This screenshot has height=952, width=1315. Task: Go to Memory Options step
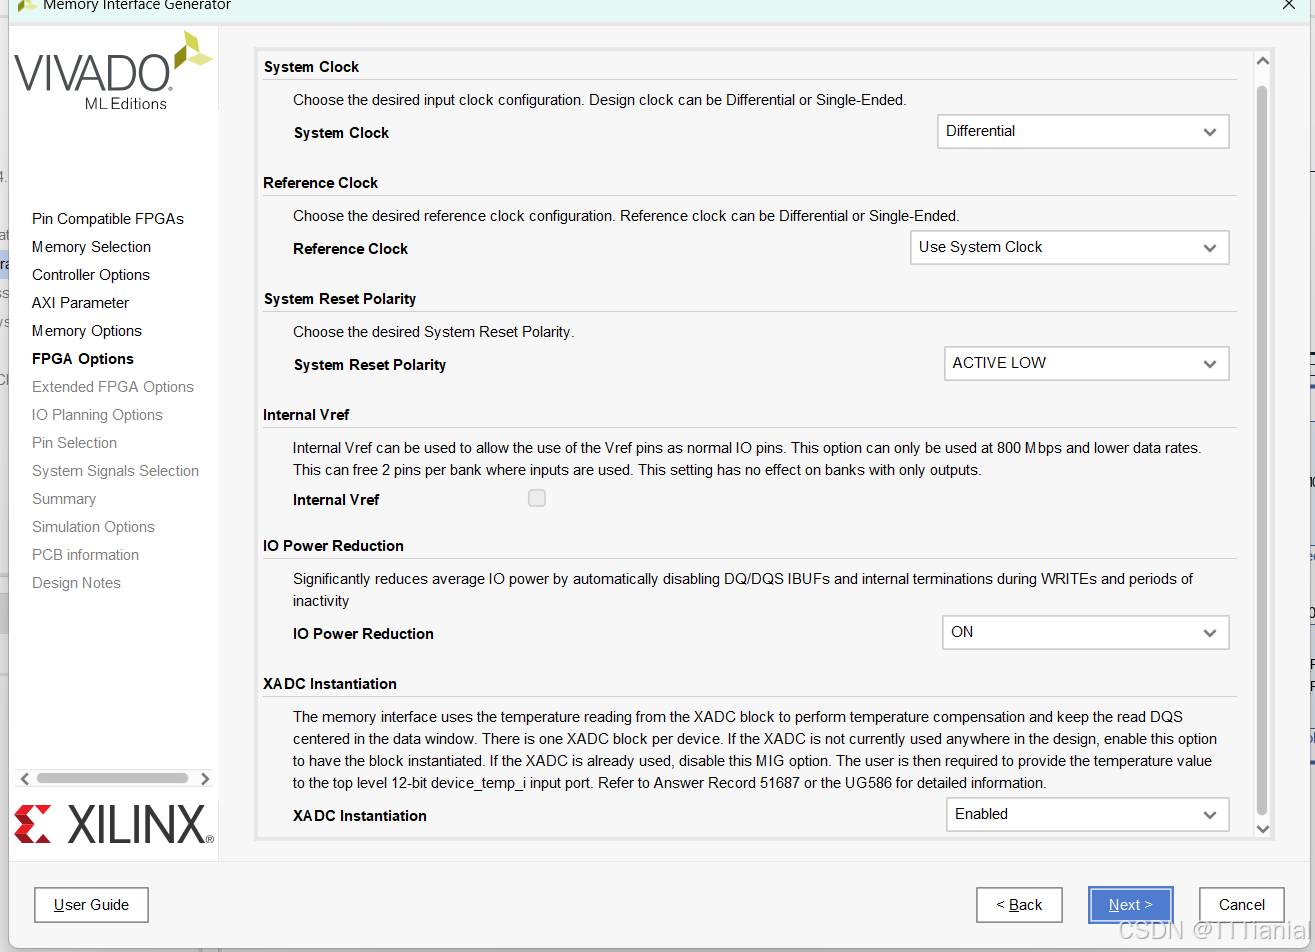(x=87, y=331)
